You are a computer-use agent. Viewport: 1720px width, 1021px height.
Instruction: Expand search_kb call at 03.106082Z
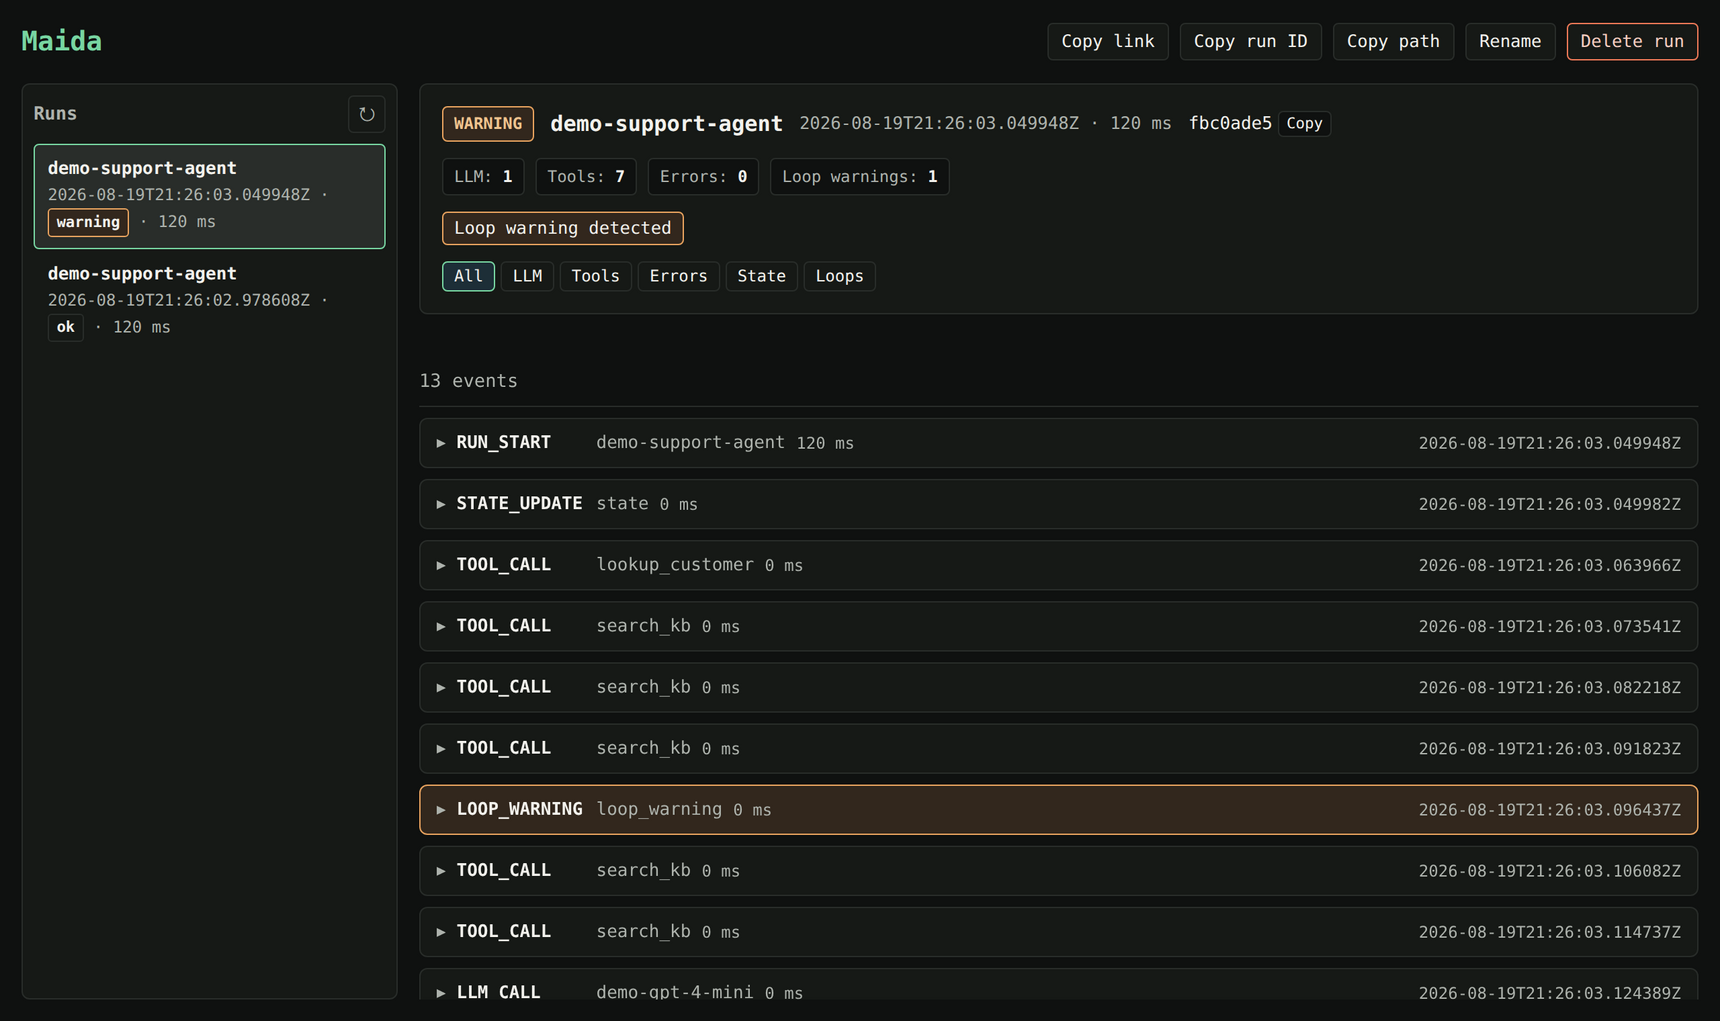coord(1058,870)
